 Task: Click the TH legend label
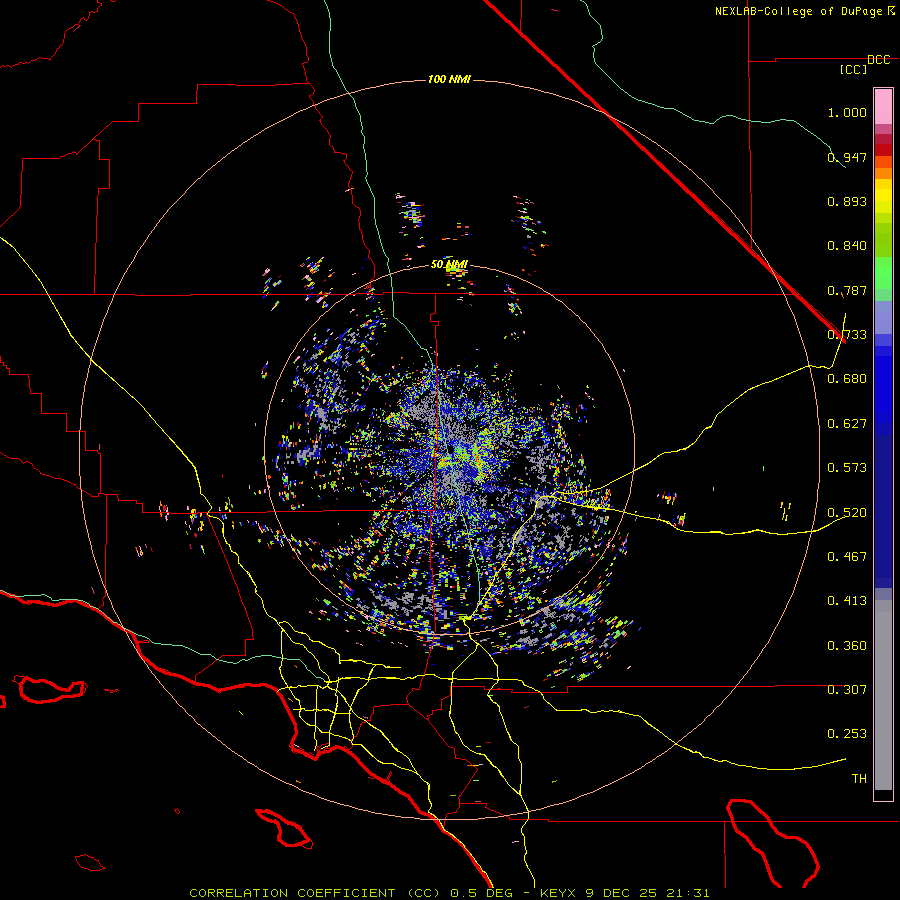[x=859, y=779]
